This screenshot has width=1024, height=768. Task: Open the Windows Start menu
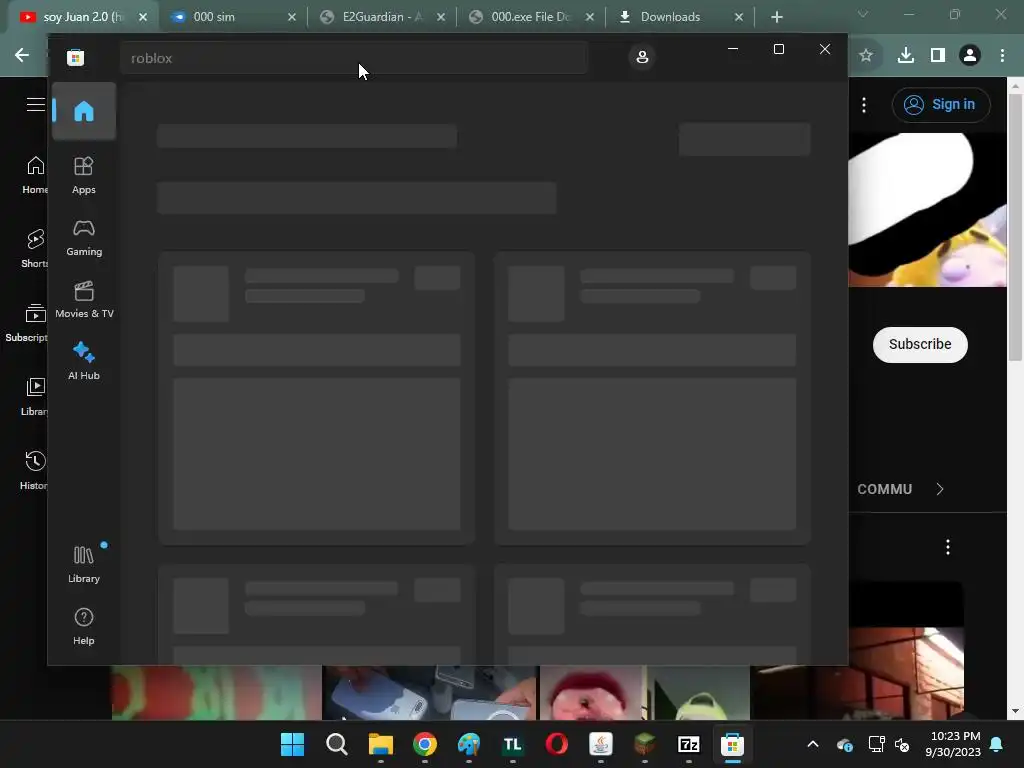pos(293,744)
